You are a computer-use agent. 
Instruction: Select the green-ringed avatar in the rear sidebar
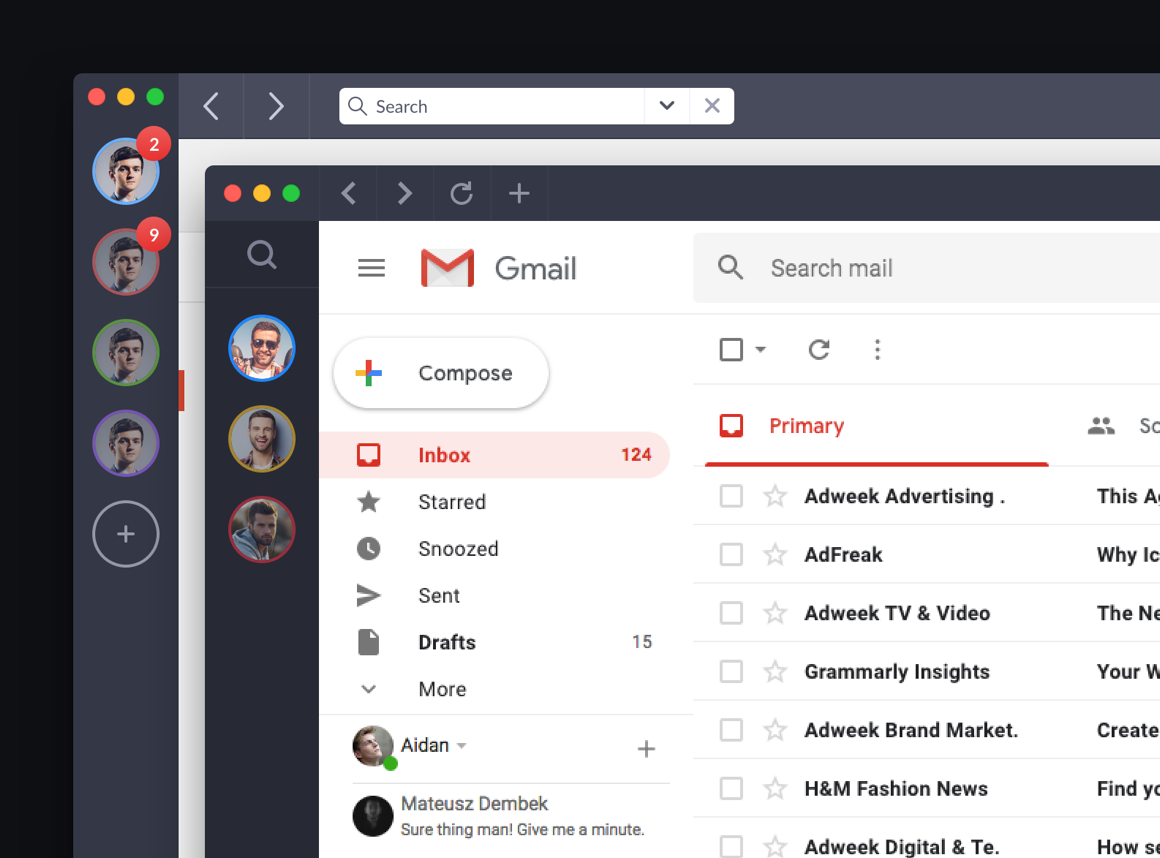click(x=126, y=353)
